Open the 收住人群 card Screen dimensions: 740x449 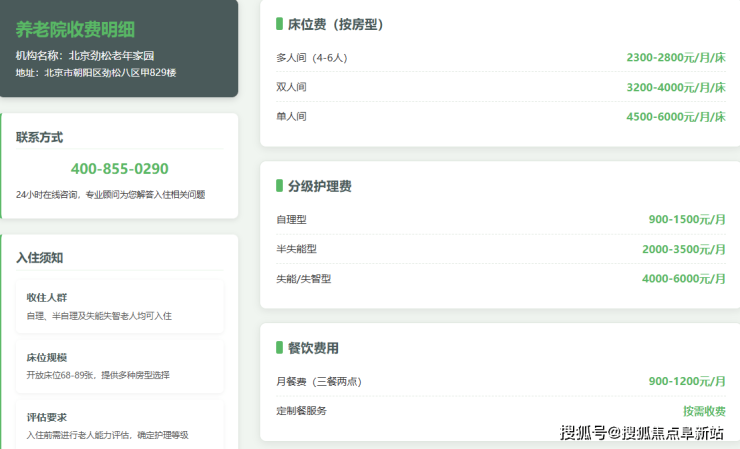(119, 306)
